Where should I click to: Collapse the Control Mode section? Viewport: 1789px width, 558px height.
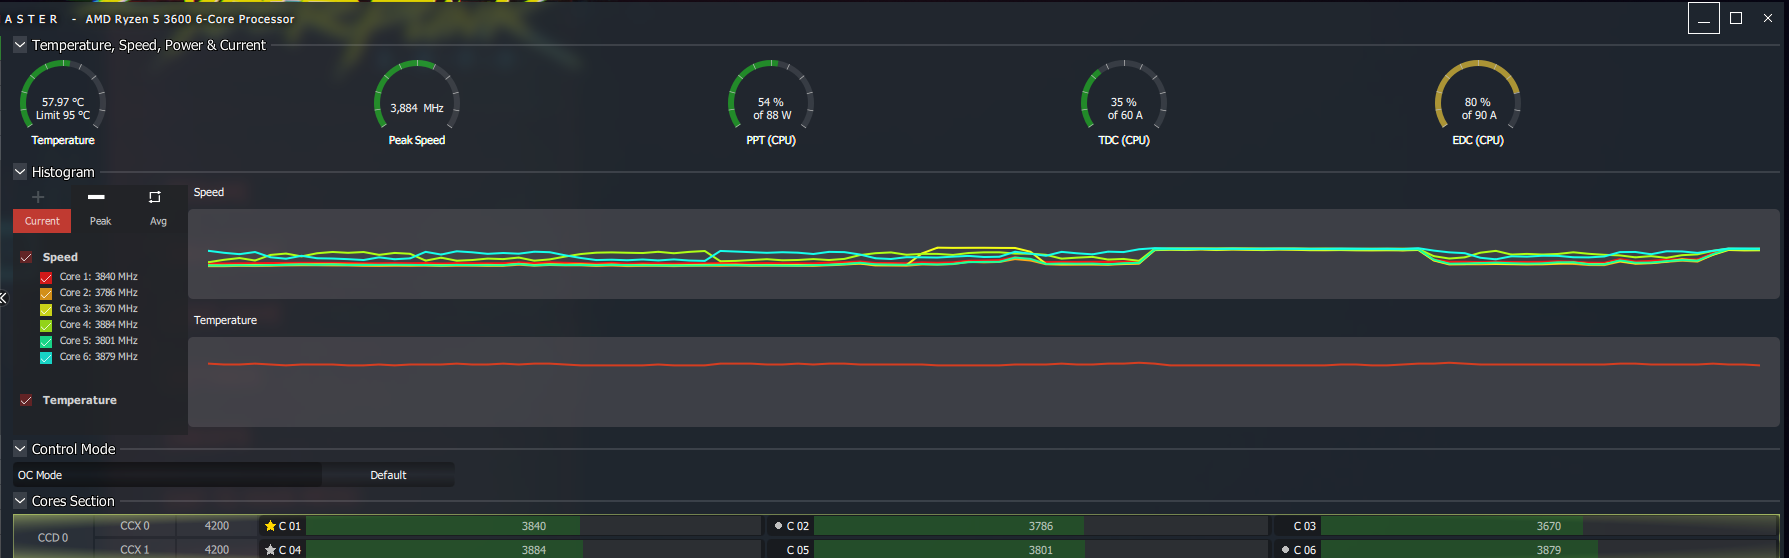tap(20, 449)
